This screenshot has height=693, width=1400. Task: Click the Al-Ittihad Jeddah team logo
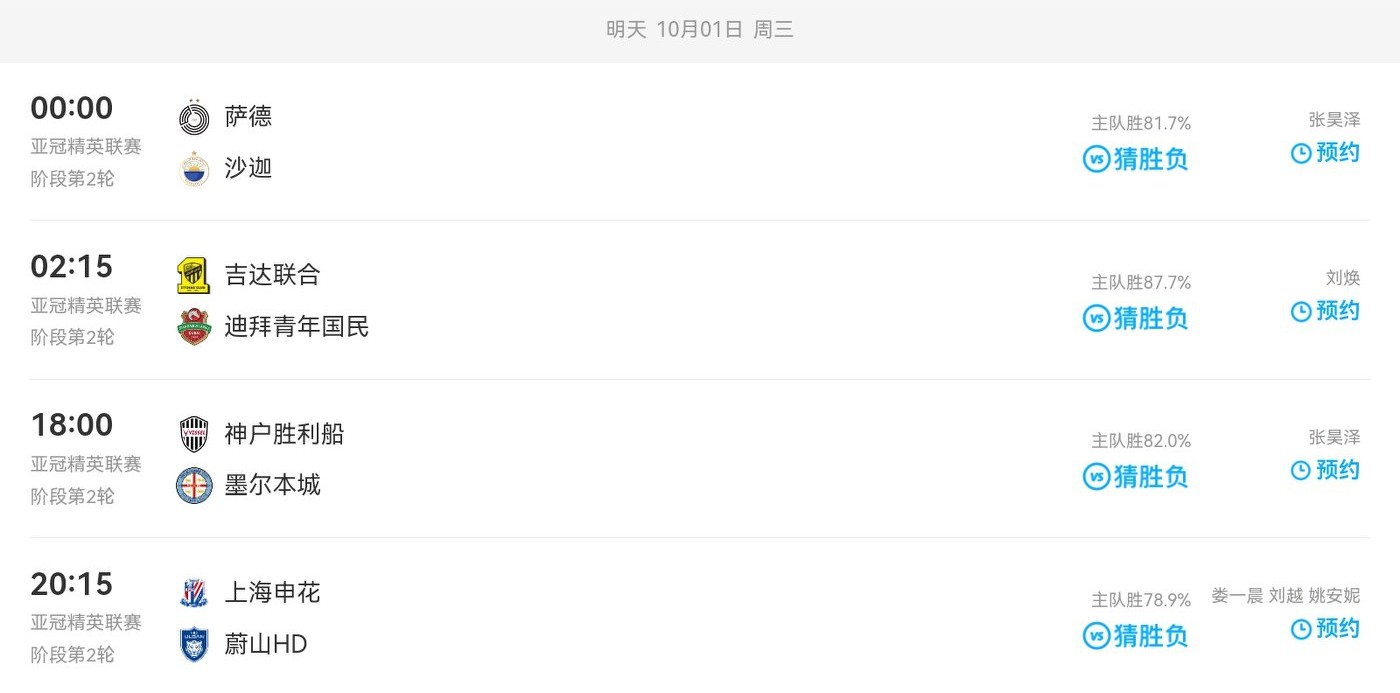(194, 276)
